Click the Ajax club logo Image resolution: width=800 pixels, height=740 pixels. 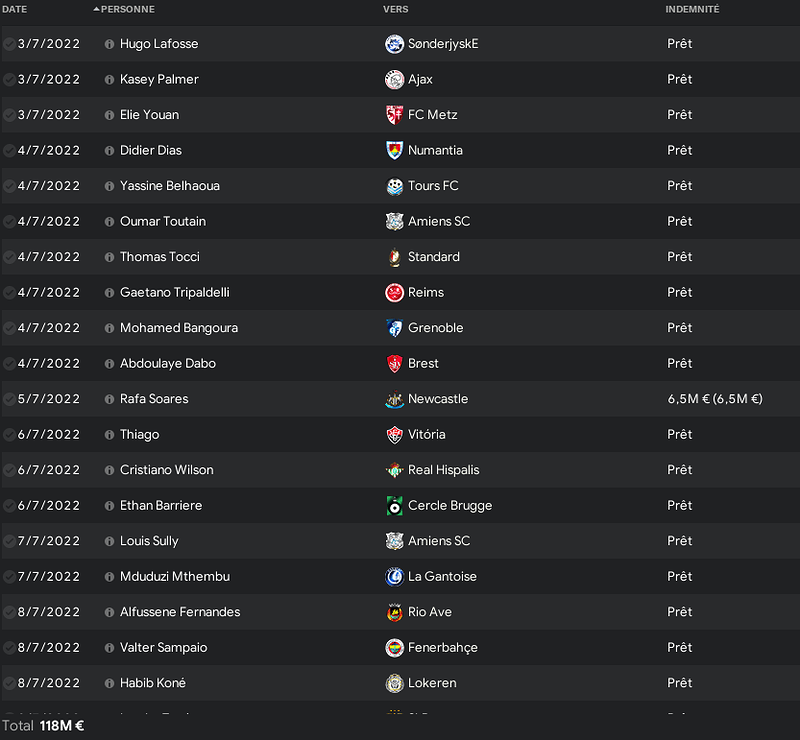(x=394, y=80)
